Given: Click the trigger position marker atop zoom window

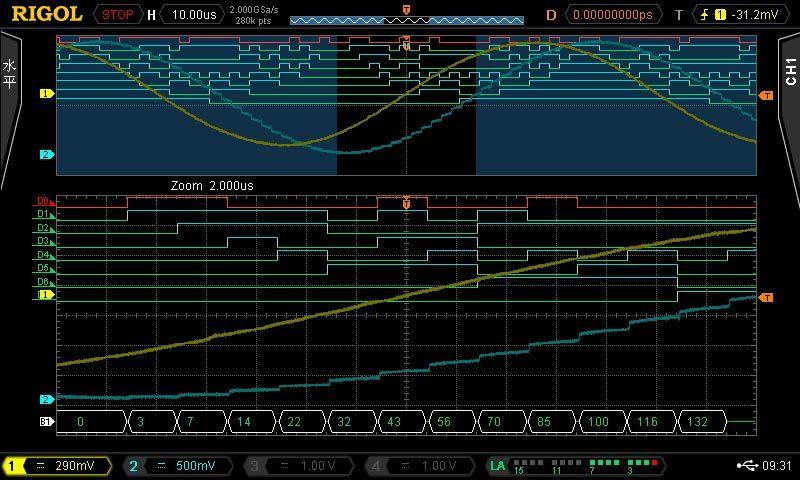Looking at the screenshot, I should pos(406,203).
